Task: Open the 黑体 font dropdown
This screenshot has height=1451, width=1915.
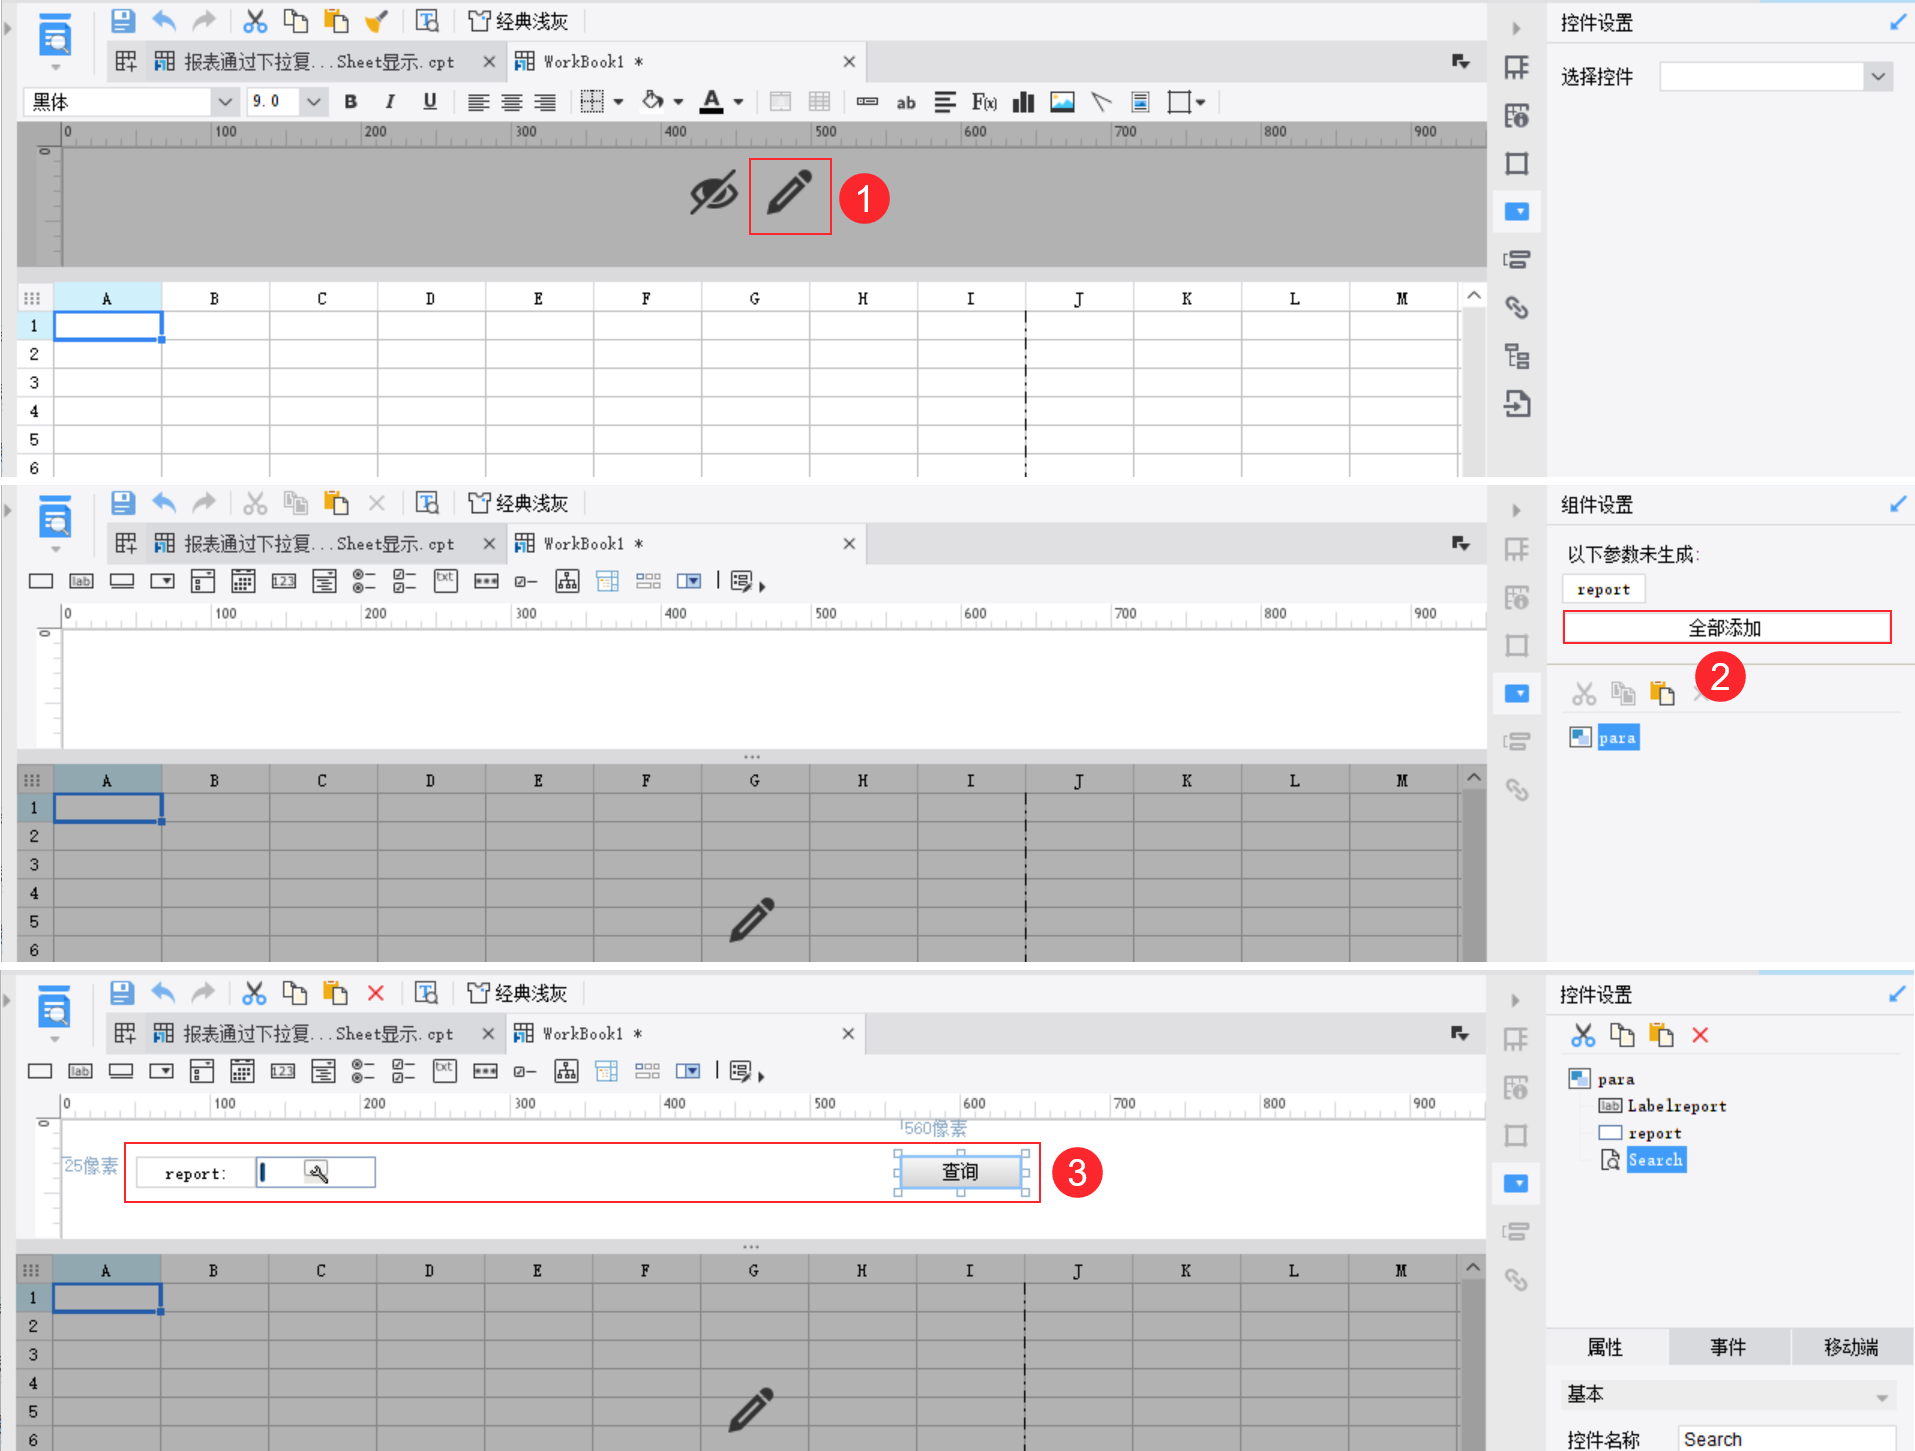Action: (224, 102)
